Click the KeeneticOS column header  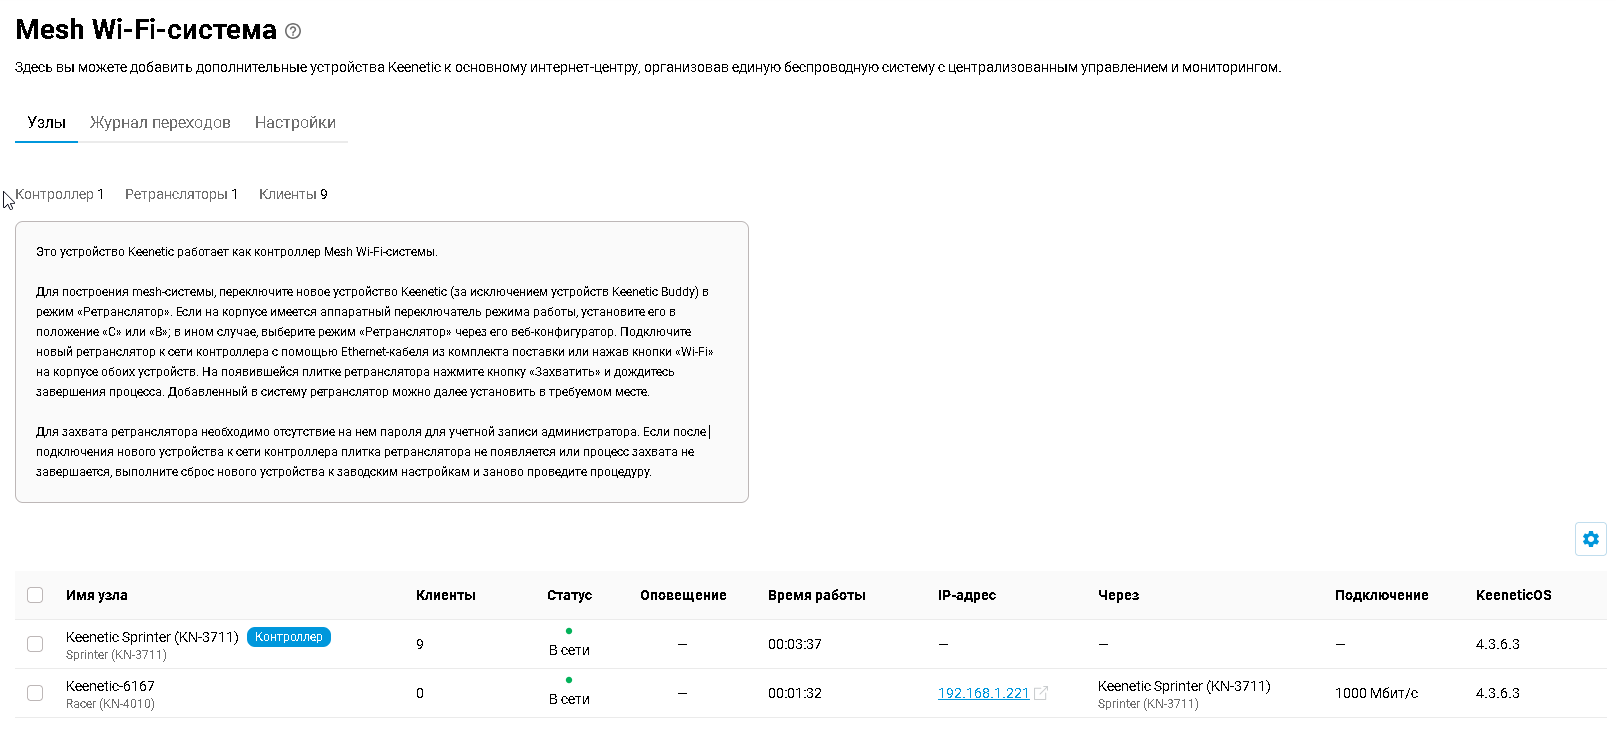point(1513,595)
